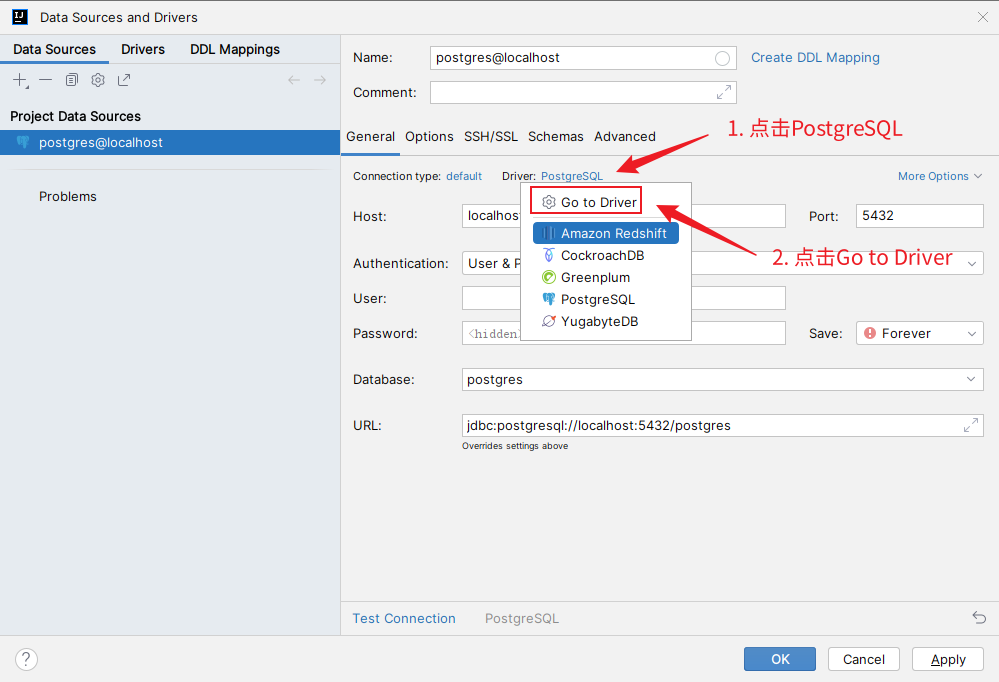This screenshot has height=682, width=999.
Task: Click the color circle in Name field
Action: tap(722, 58)
